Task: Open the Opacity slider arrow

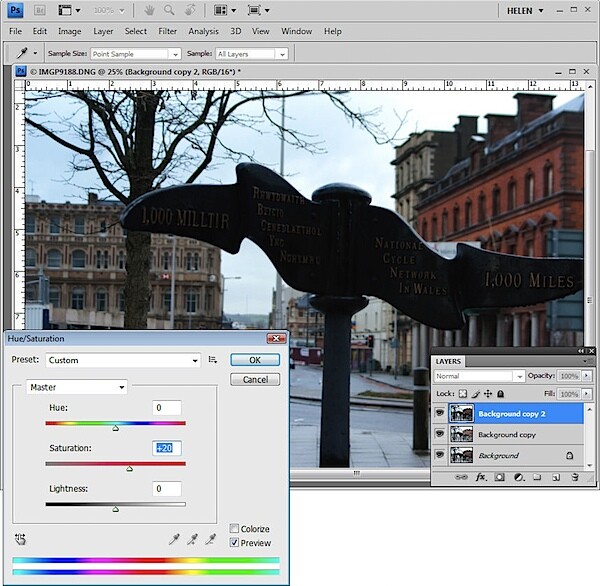Action: pyautogui.click(x=586, y=376)
